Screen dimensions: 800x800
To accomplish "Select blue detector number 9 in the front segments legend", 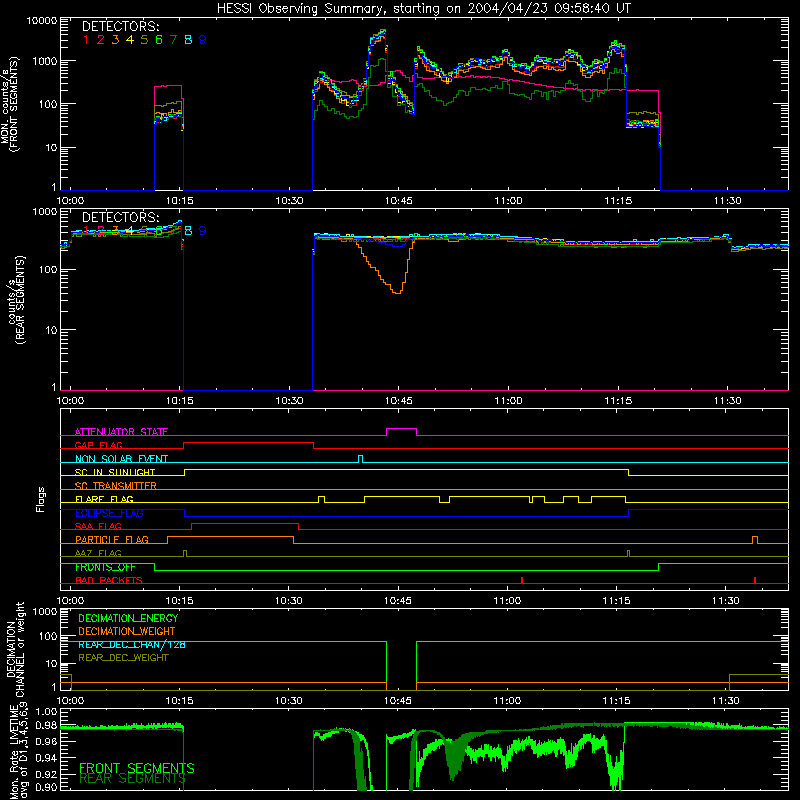I will click(x=203, y=40).
